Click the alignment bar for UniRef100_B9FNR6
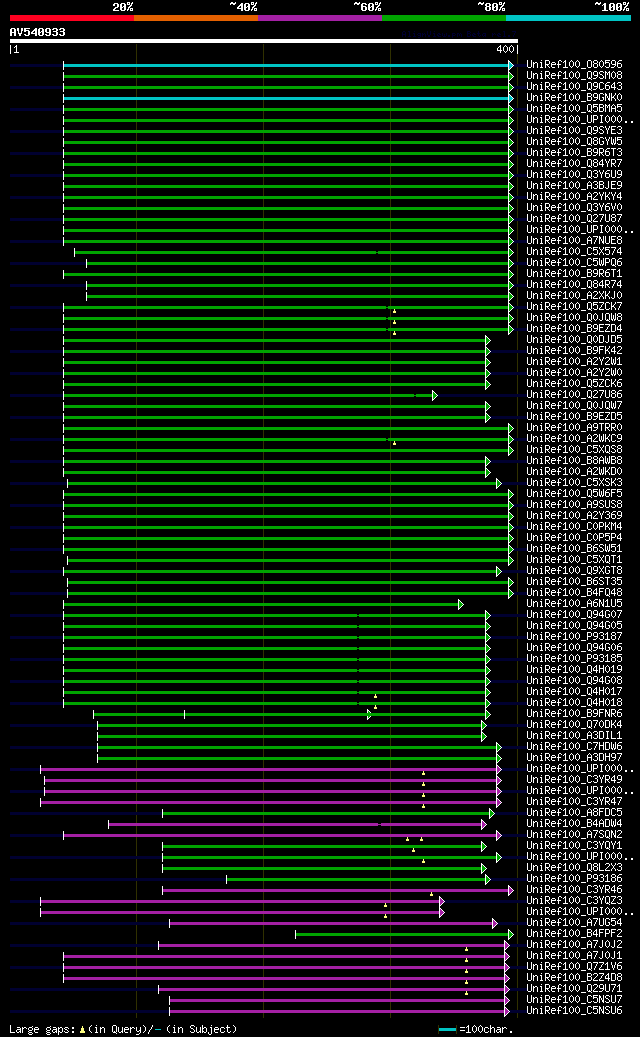Viewport: 640px width, 1037px height. pos(292,714)
